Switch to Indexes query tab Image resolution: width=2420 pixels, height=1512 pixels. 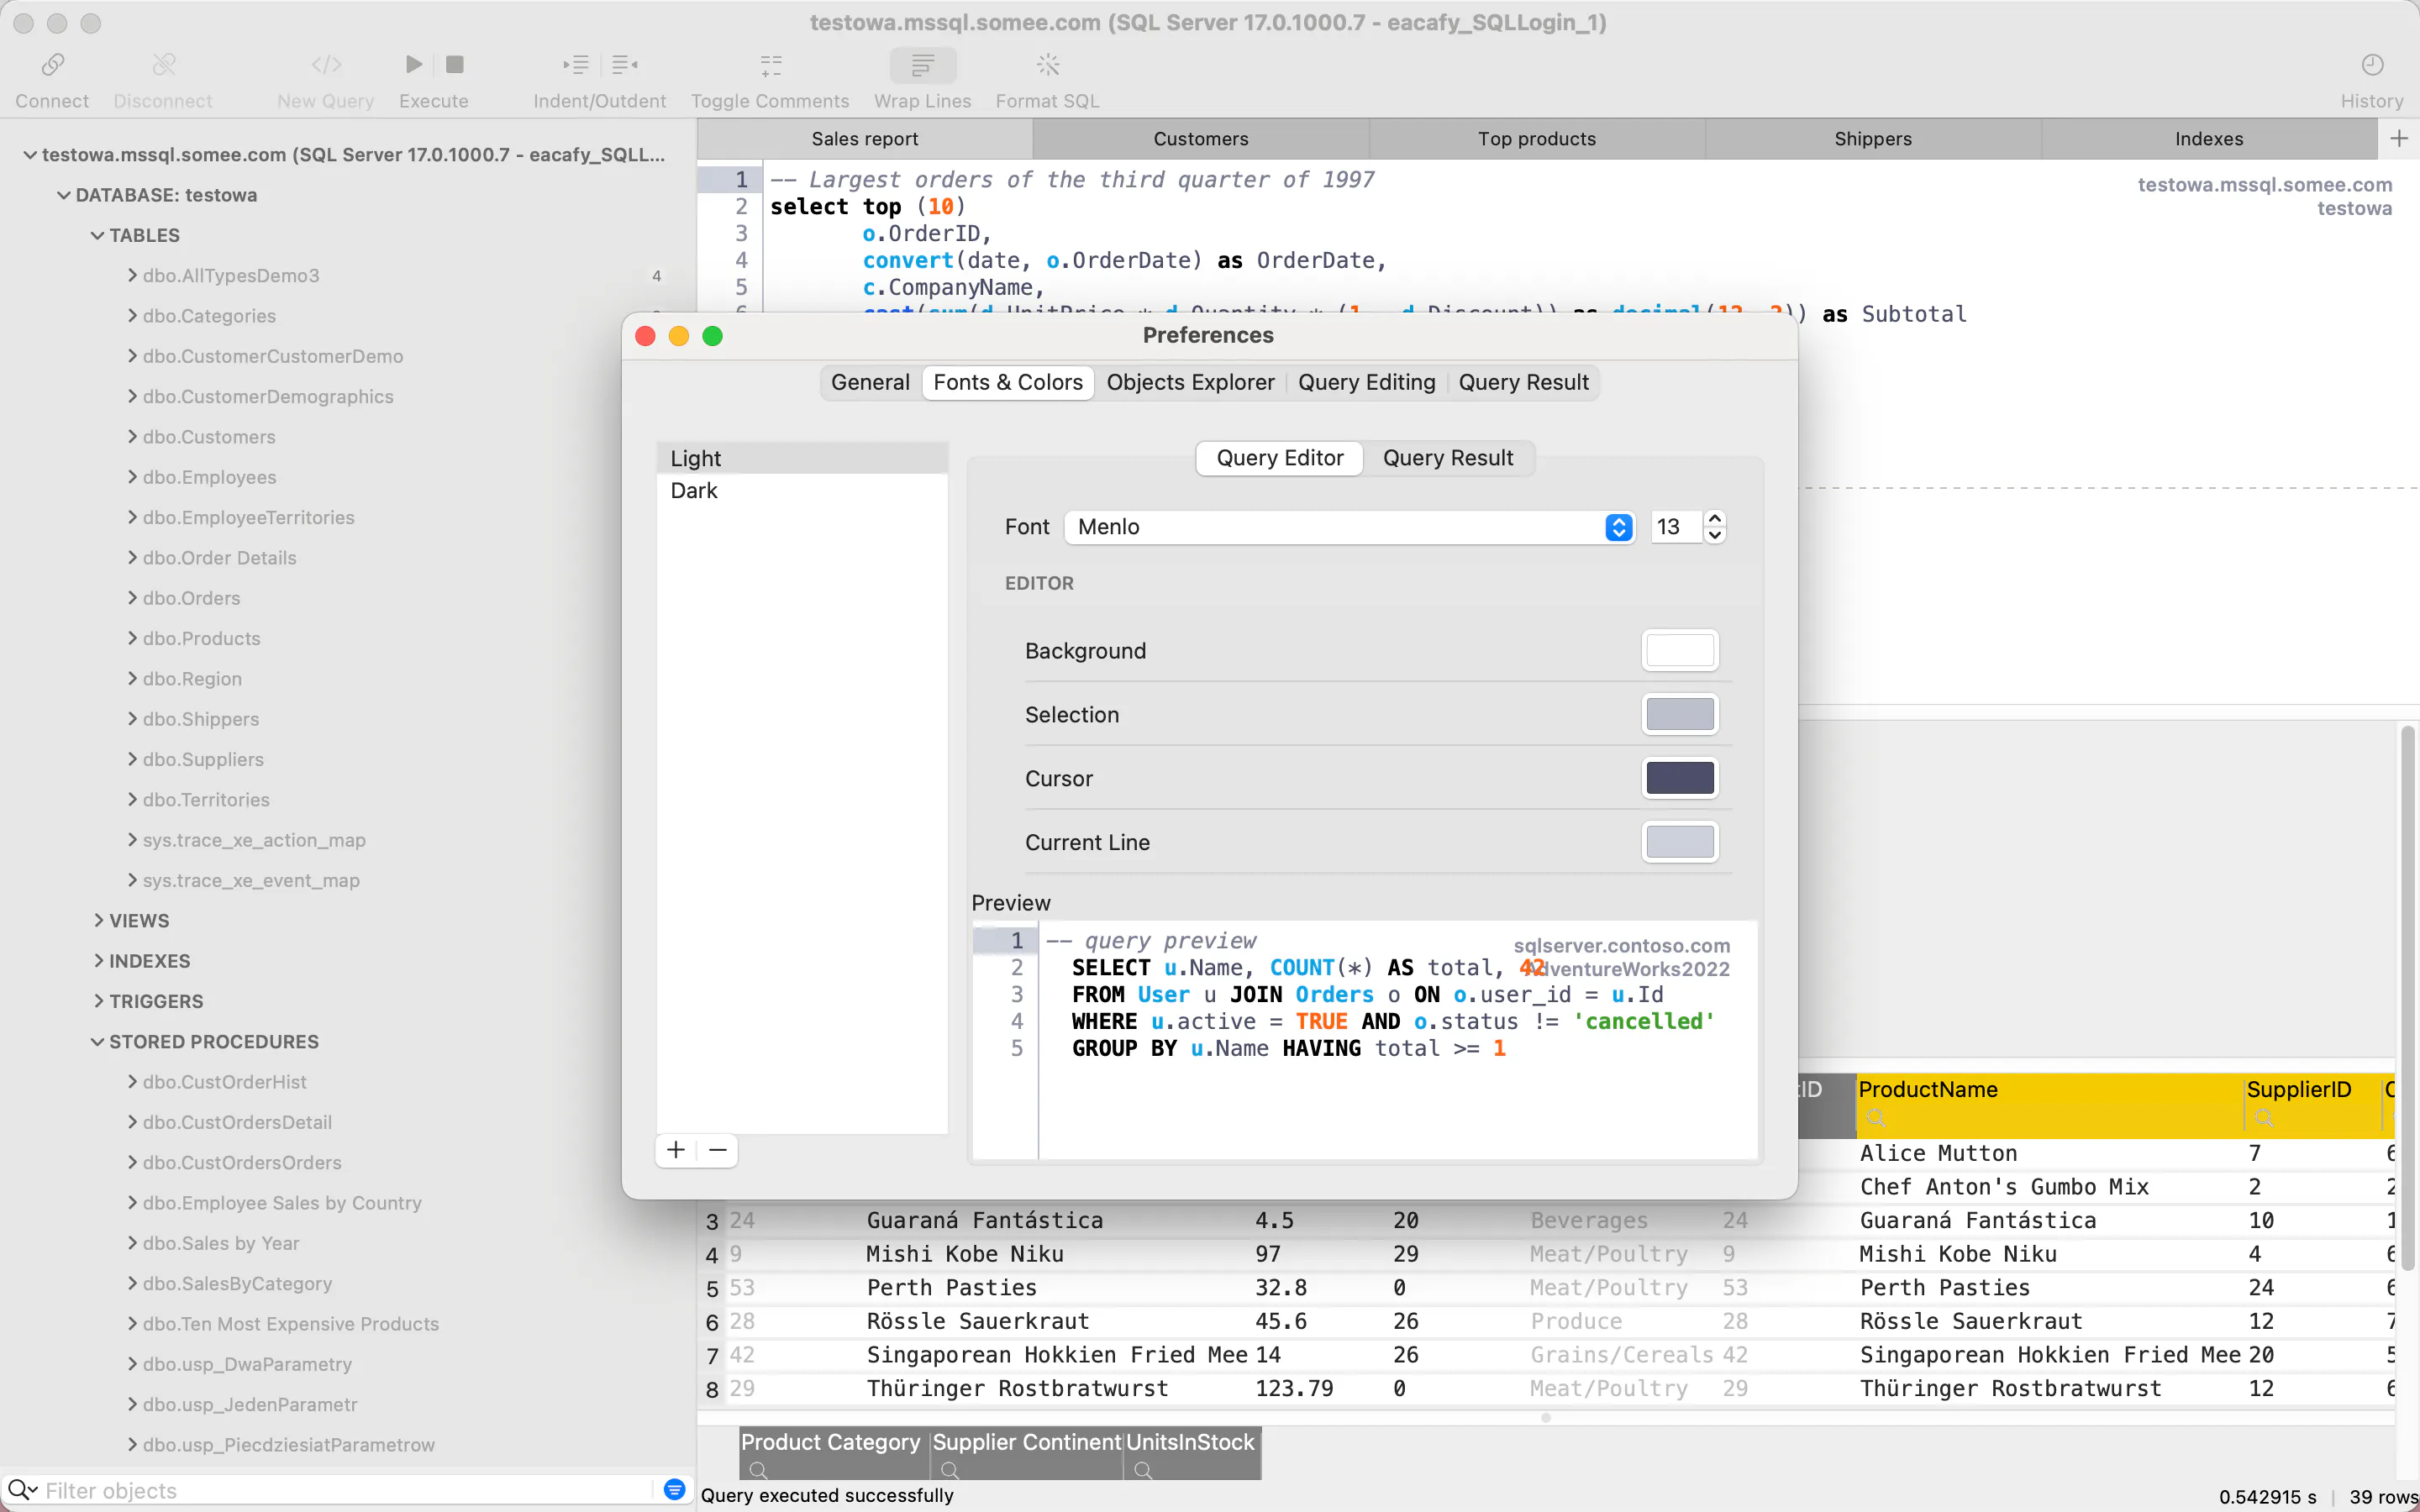click(x=2209, y=139)
